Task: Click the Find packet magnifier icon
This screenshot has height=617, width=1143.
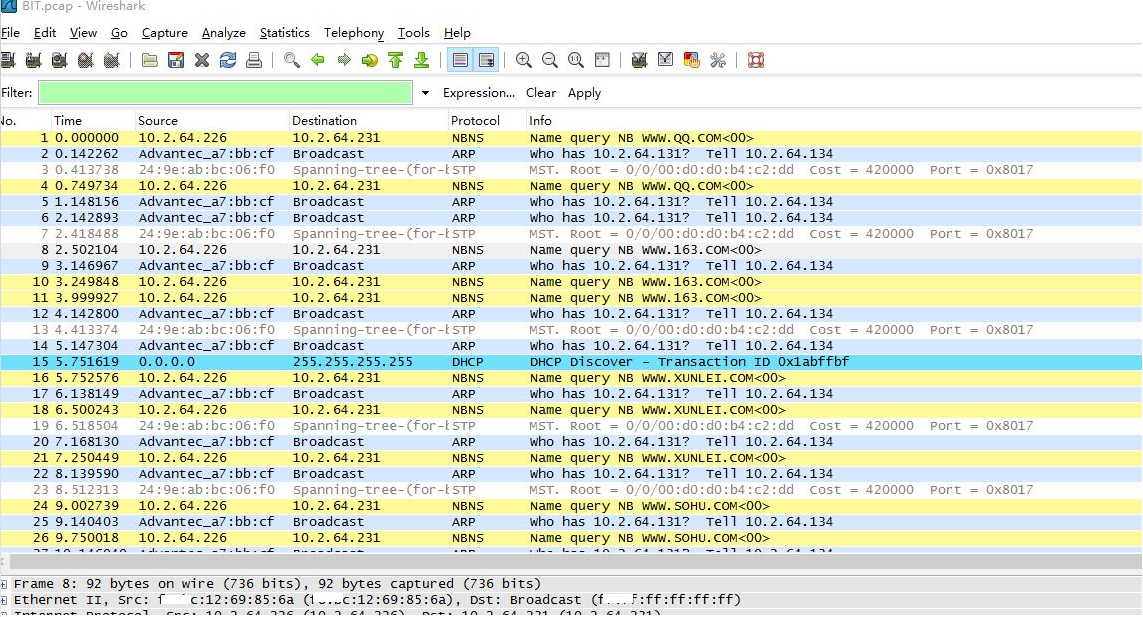Action: tap(292, 60)
